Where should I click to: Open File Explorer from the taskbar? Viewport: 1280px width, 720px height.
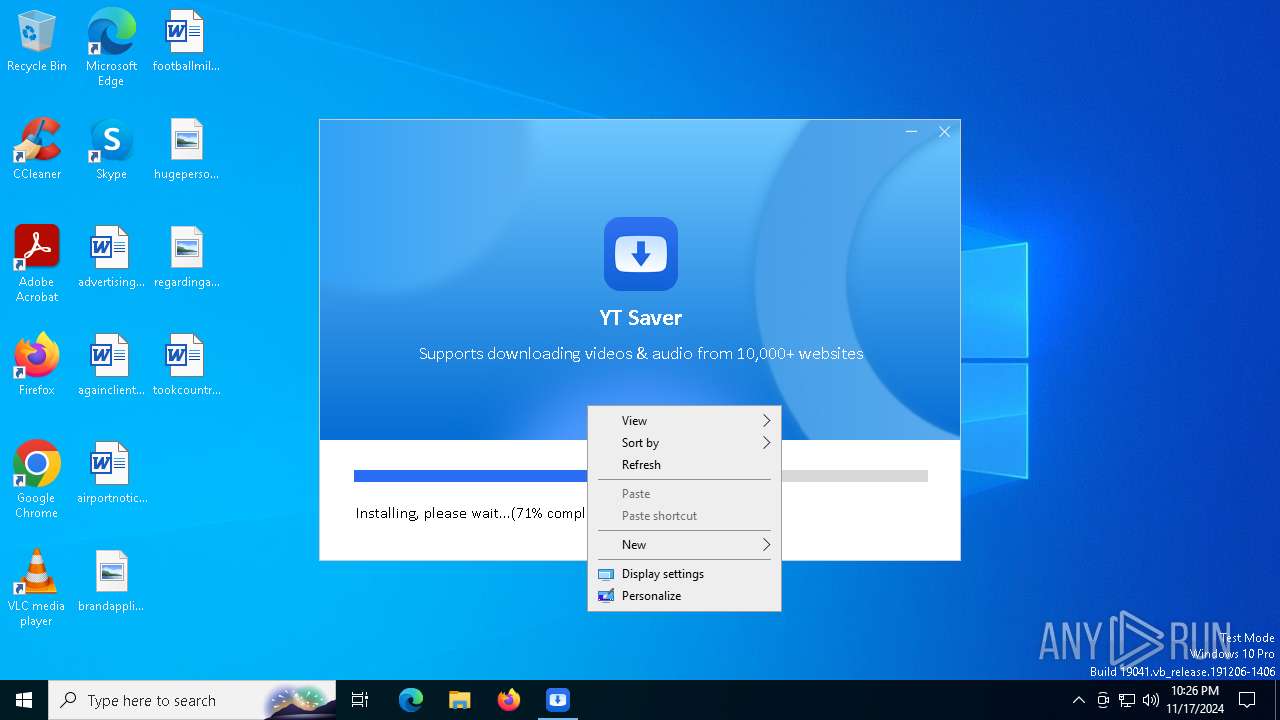(x=459, y=700)
